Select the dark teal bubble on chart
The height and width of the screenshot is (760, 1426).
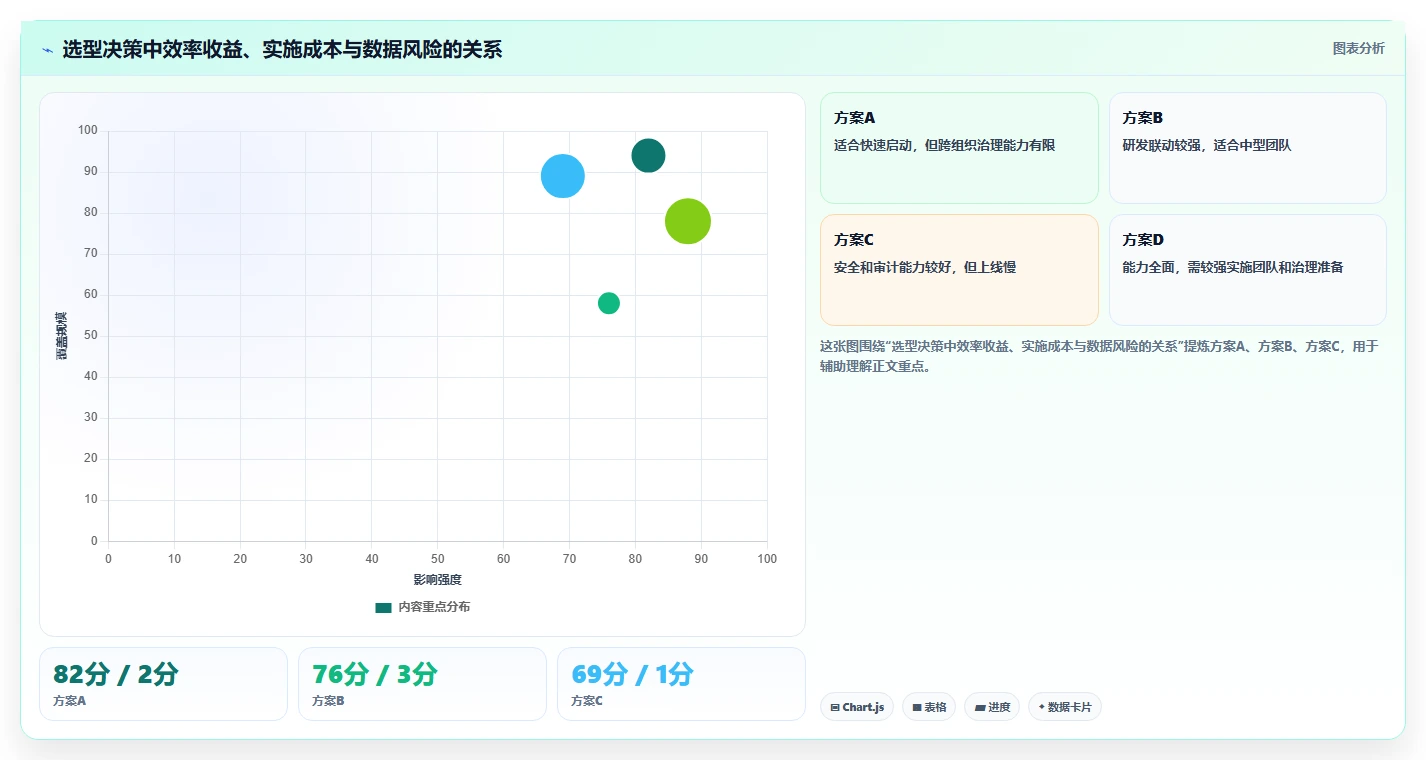[648, 155]
